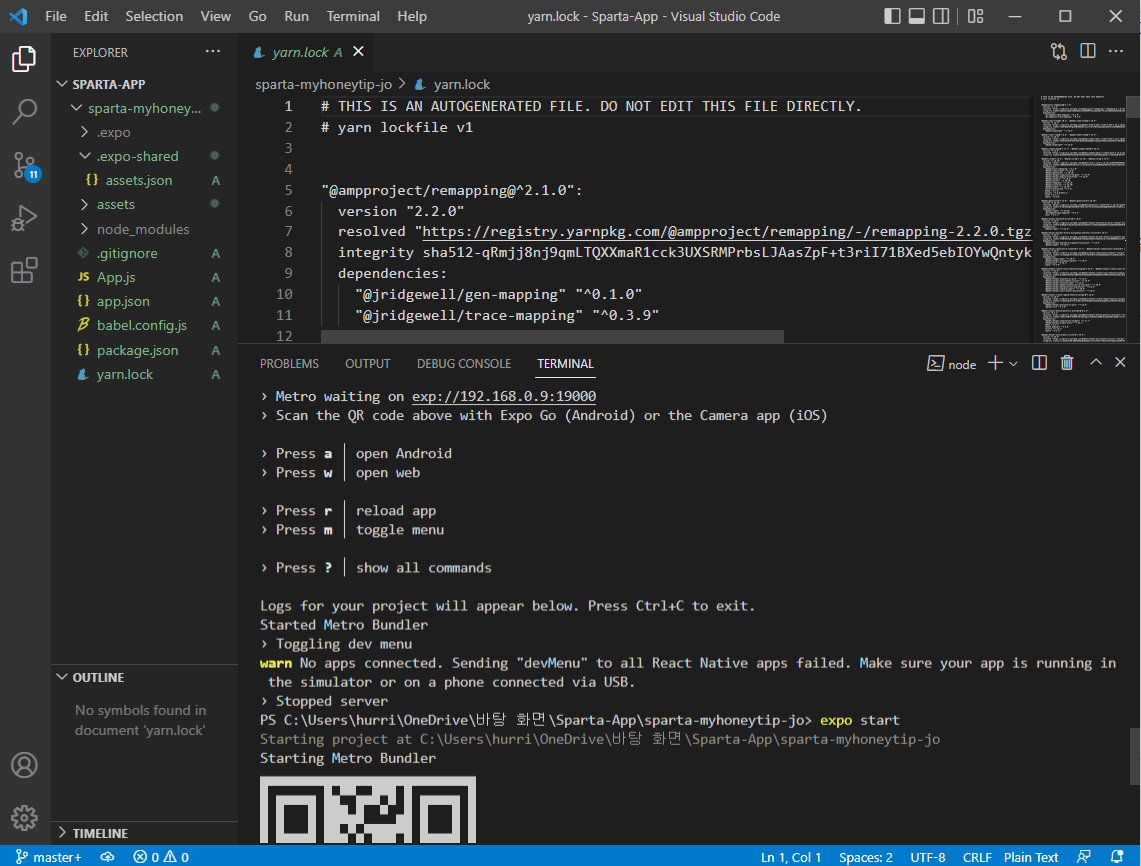
Task: Select yarn.lock in the explorer tree
Action: 145,374
